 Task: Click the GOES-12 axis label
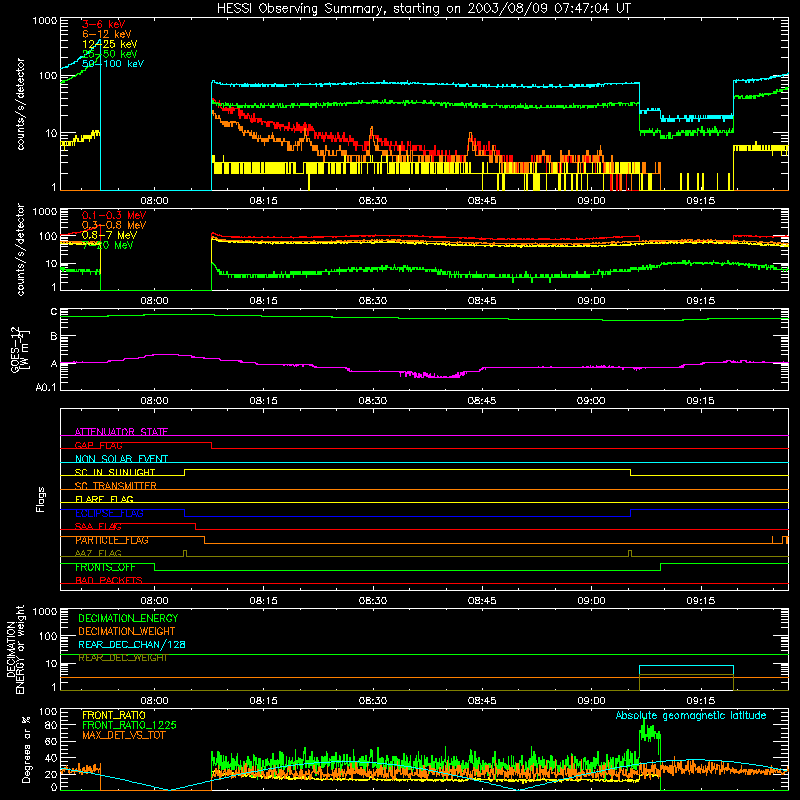point(20,349)
